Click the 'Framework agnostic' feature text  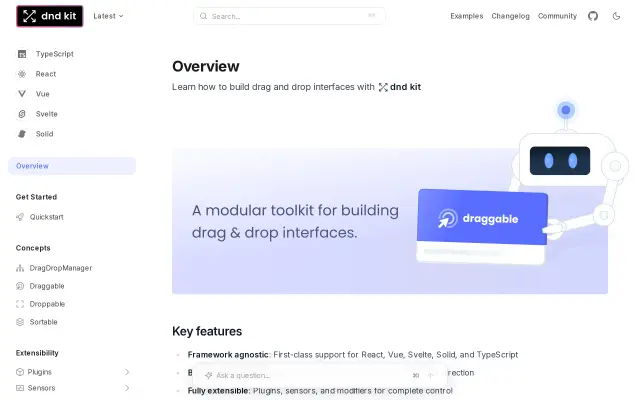228,355
